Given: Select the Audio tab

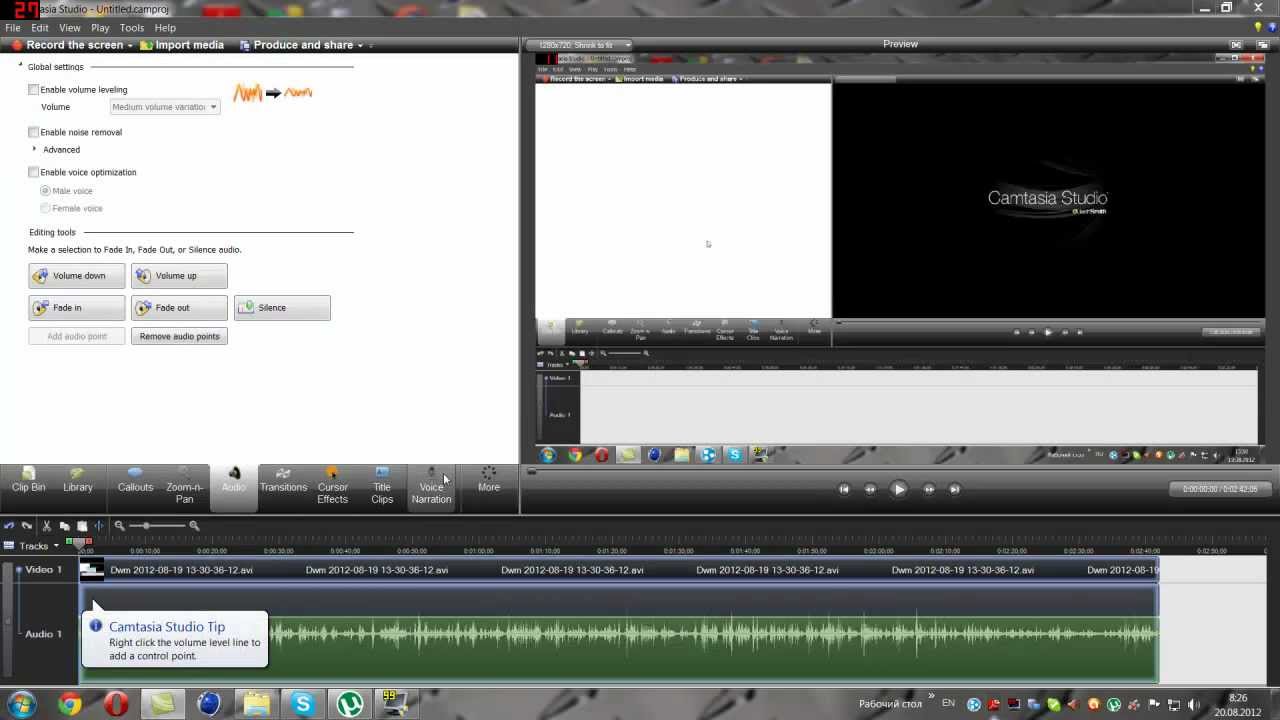Looking at the screenshot, I should click(234, 487).
